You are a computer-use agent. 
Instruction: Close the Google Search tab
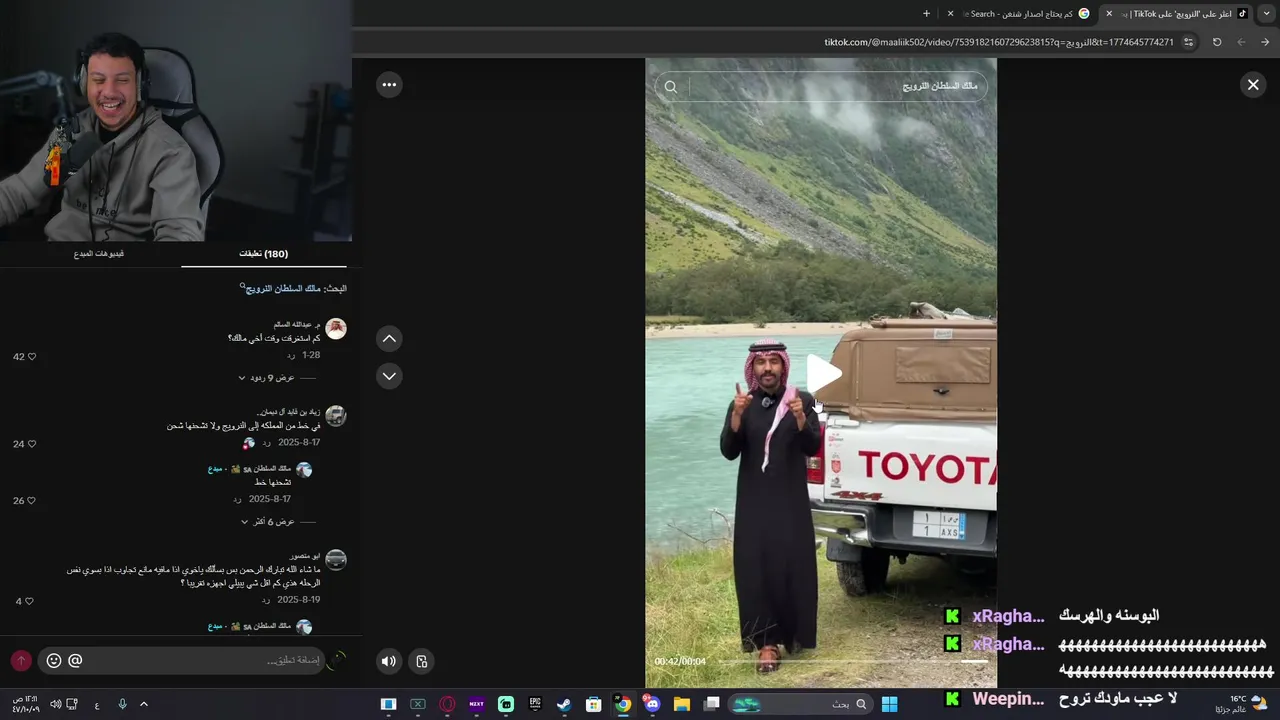click(950, 14)
